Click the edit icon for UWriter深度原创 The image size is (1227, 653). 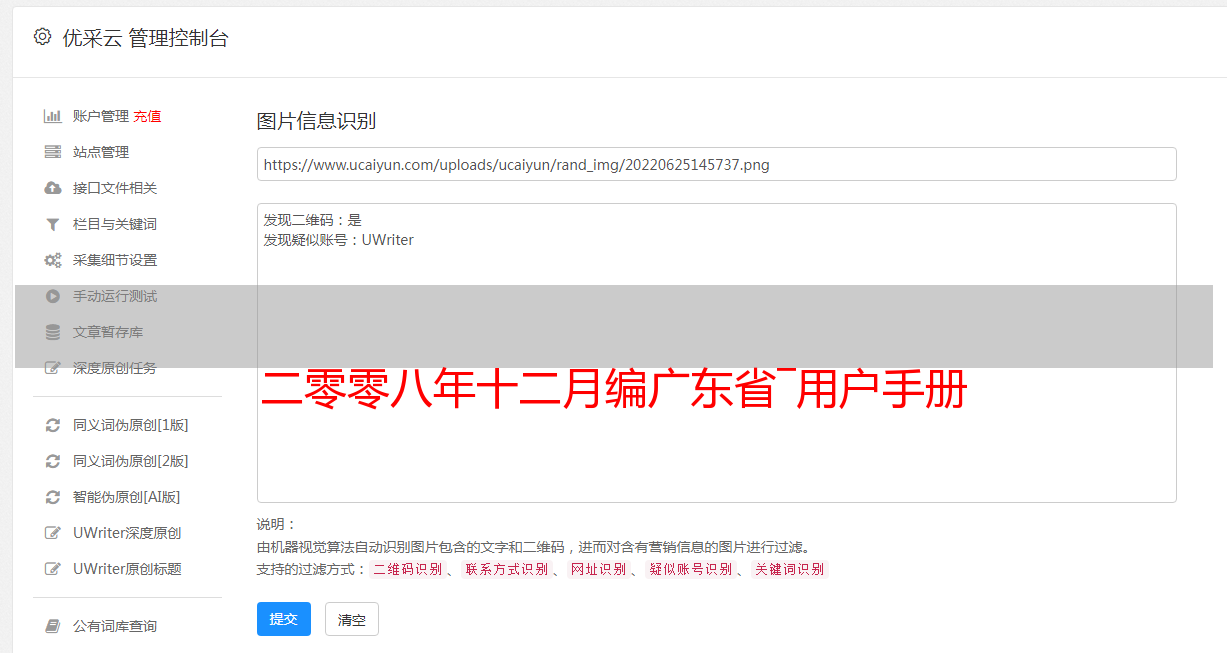click(x=53, y=533)
